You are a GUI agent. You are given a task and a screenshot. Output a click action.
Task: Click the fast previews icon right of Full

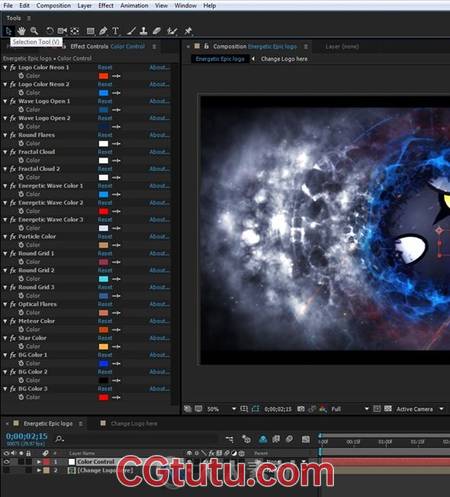coord(377,409)
